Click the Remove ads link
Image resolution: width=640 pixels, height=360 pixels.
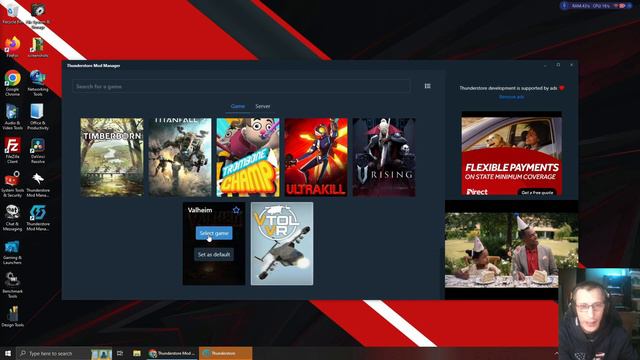coord(511,97)
